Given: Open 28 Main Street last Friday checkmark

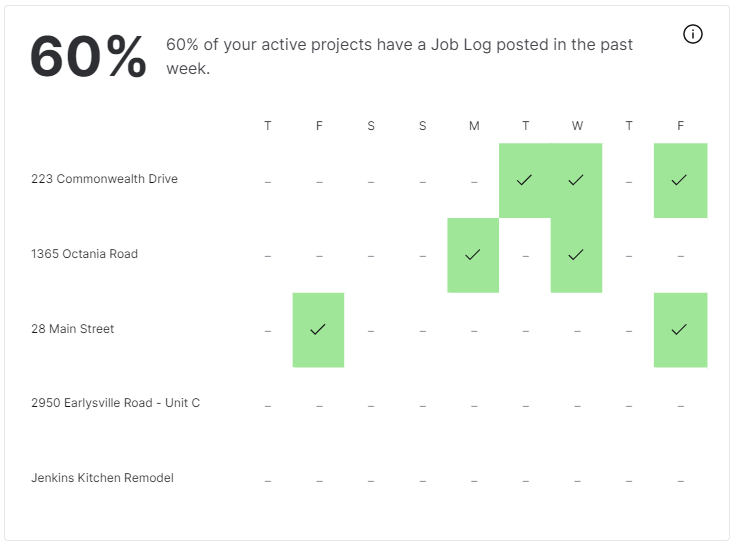Looking at the screenshot, I should (x=680, y=330).
